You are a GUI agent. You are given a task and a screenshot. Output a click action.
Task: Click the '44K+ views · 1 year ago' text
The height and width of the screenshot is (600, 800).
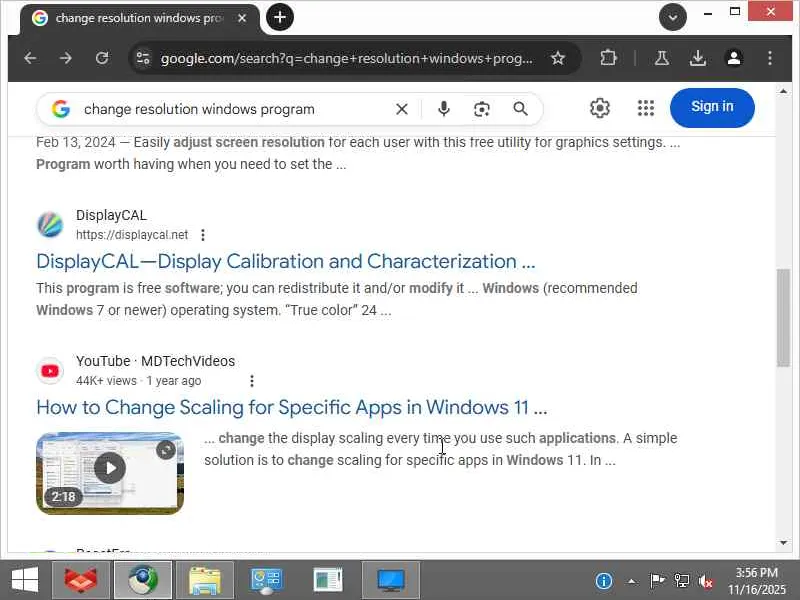(139, 381)
